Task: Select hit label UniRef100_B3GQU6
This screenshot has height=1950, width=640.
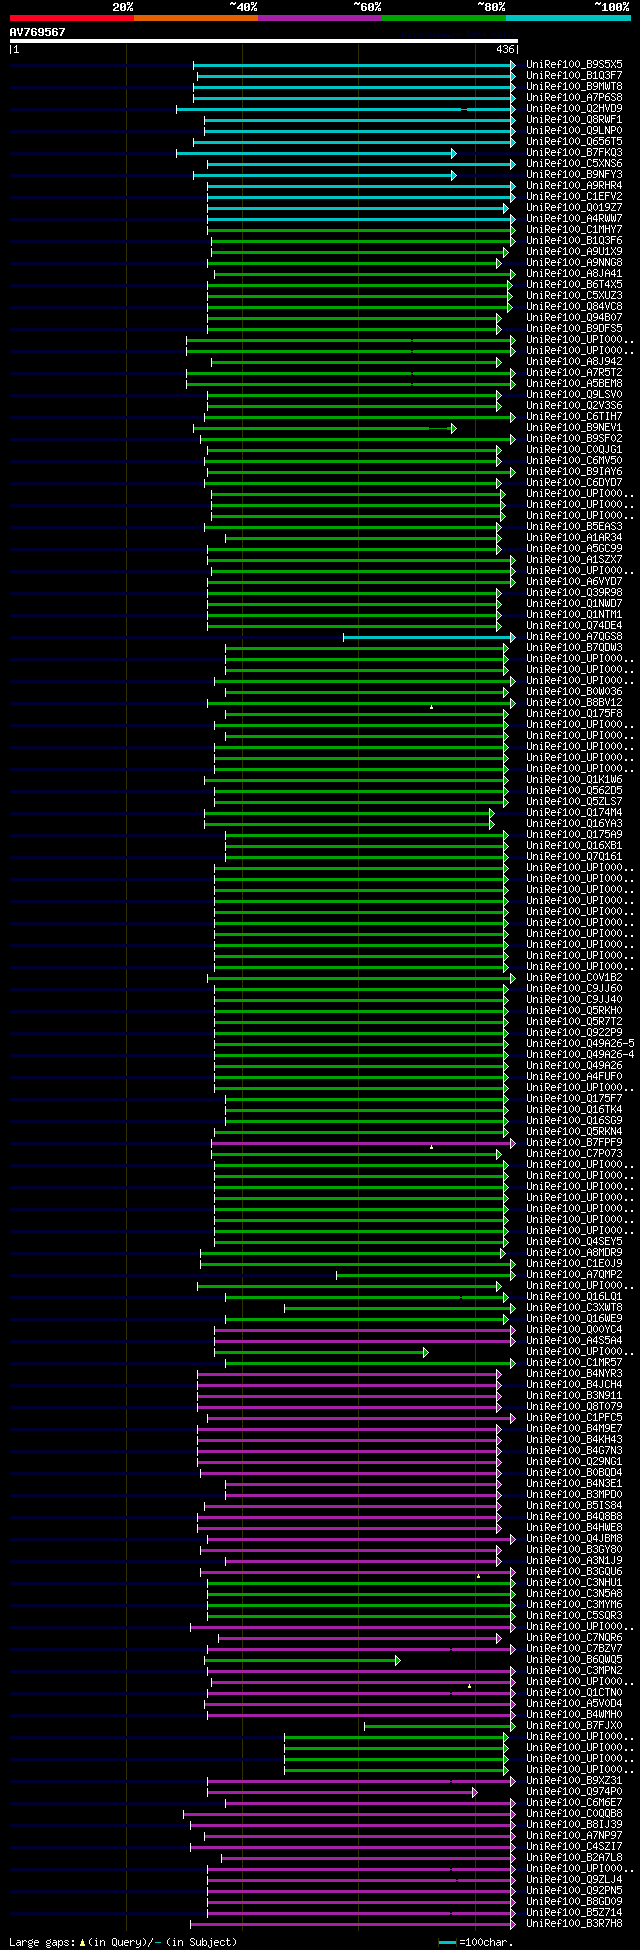Action: 574,1571
